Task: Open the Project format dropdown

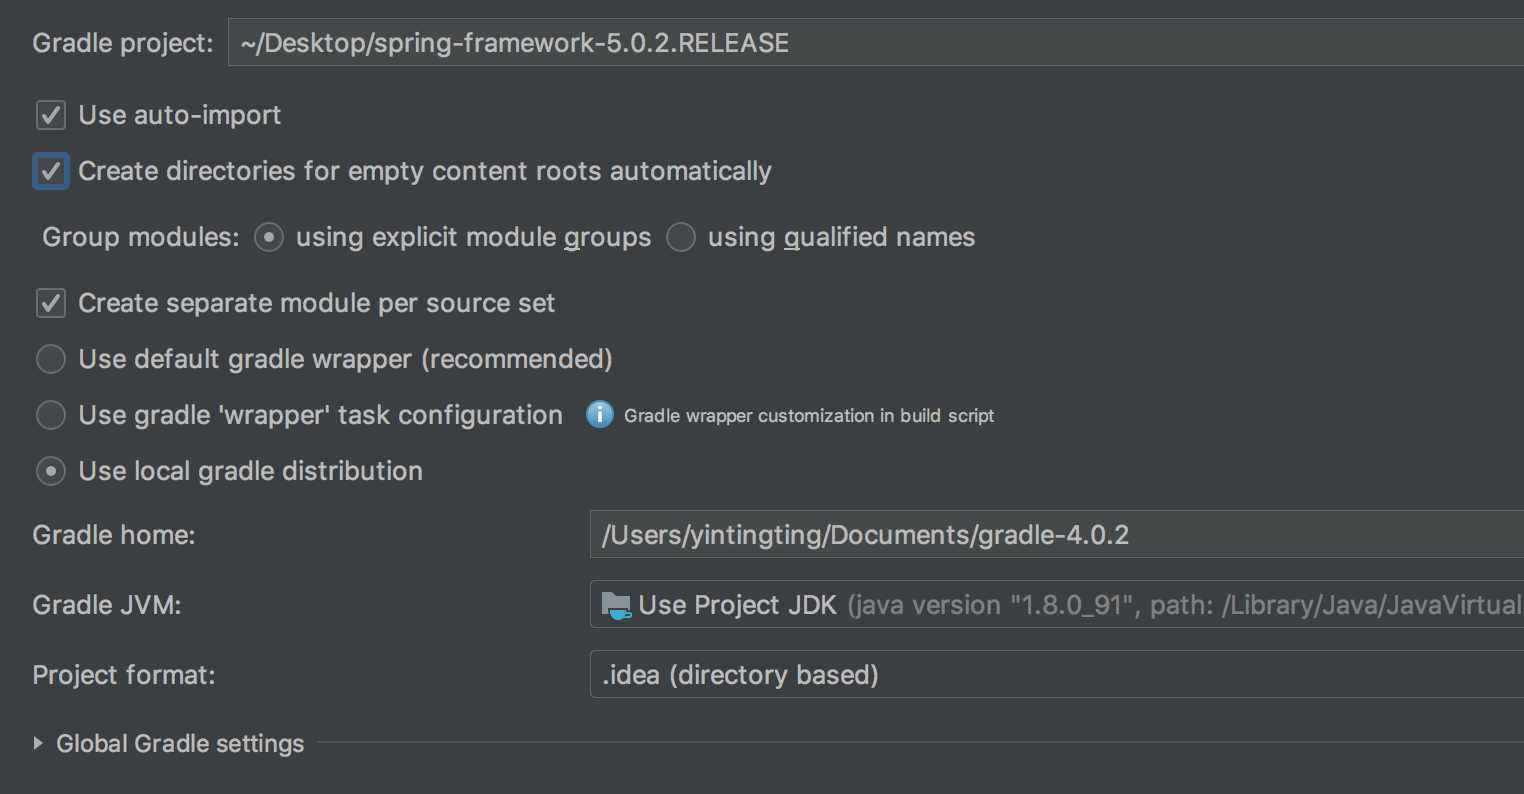Action: [x=1057, y=674]
